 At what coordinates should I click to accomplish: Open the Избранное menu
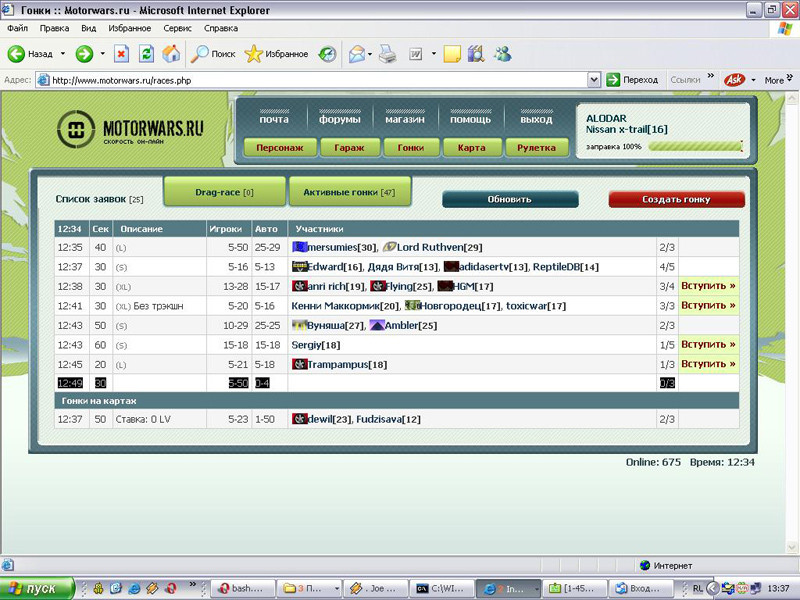pyautogui.click(x=130, y=28)
